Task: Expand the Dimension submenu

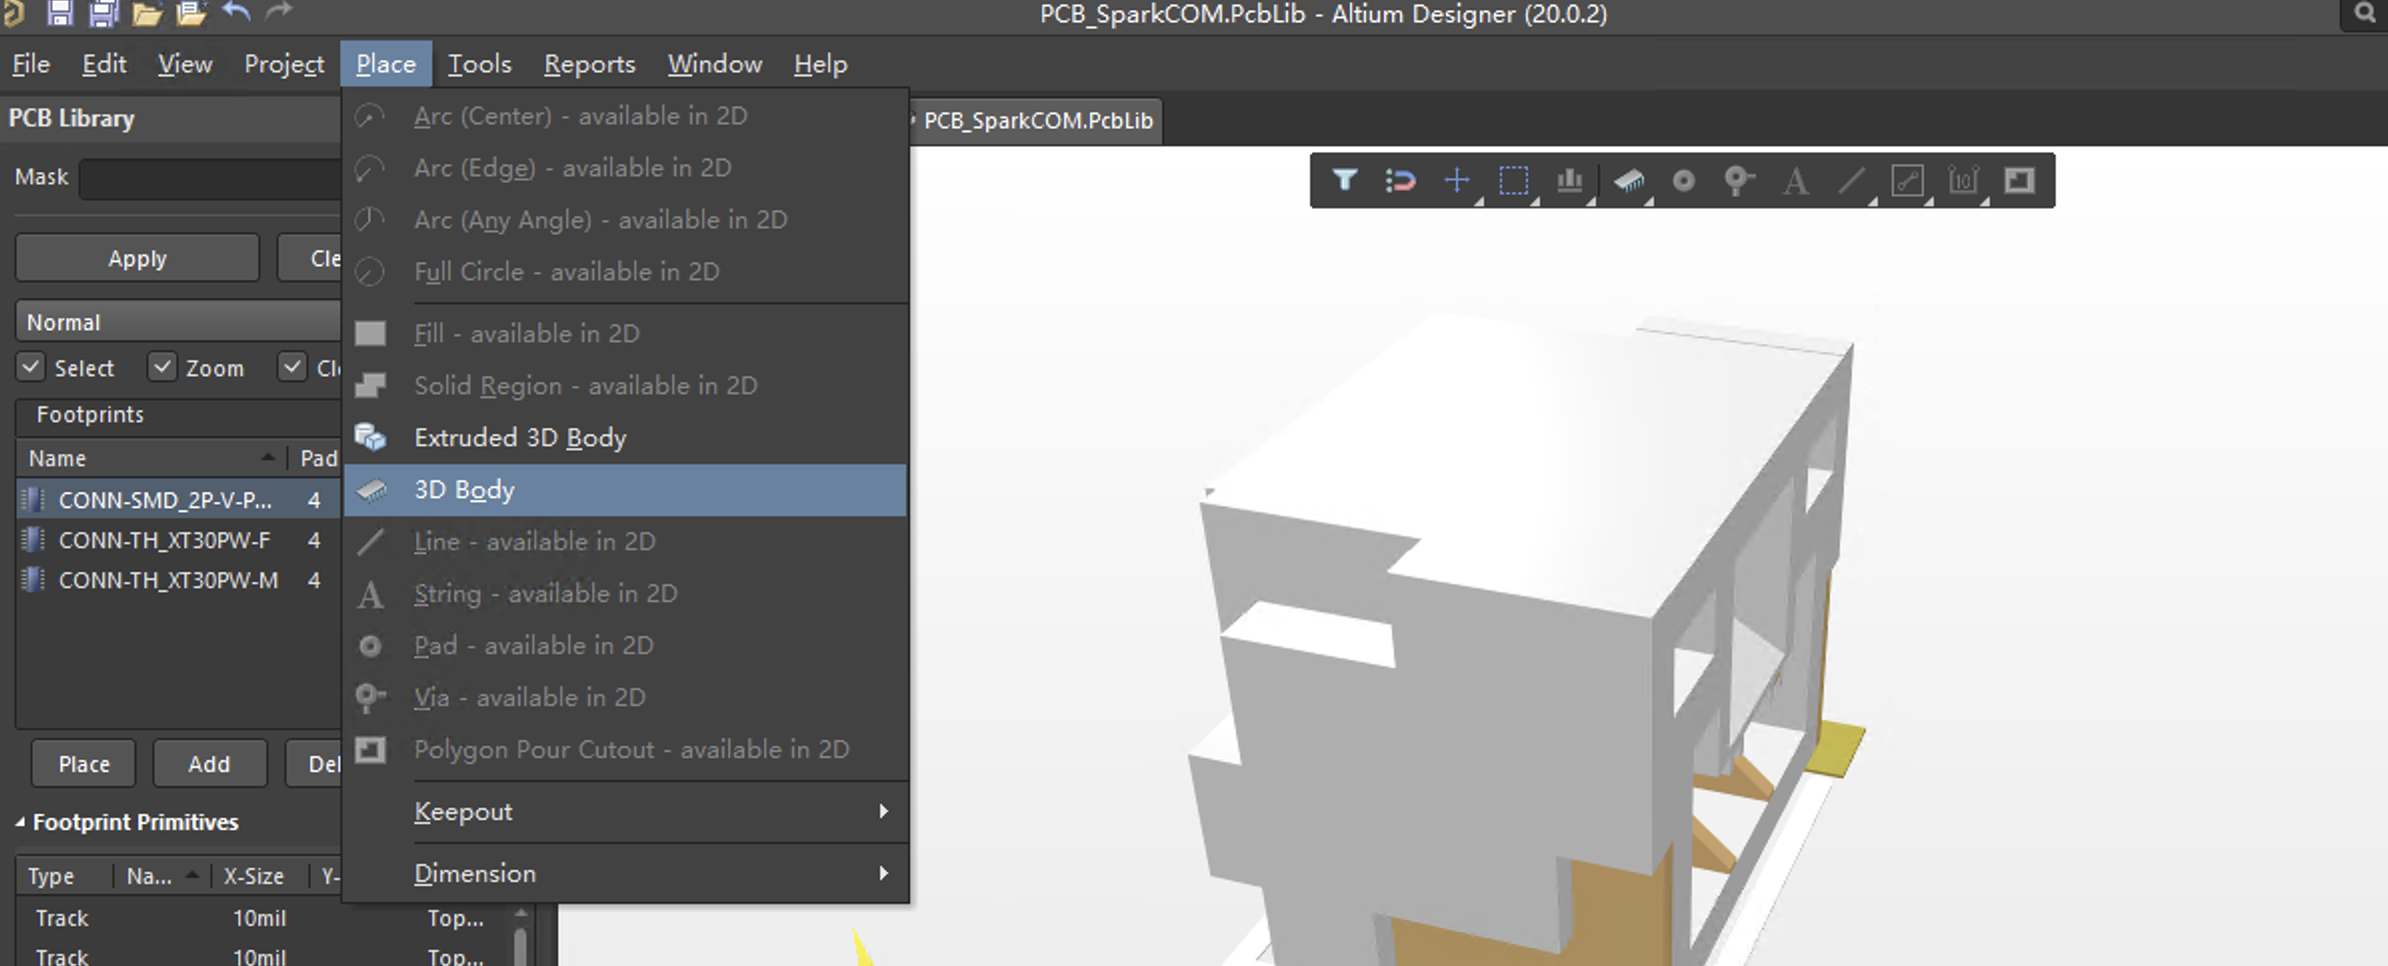Action: coord(626,873)
